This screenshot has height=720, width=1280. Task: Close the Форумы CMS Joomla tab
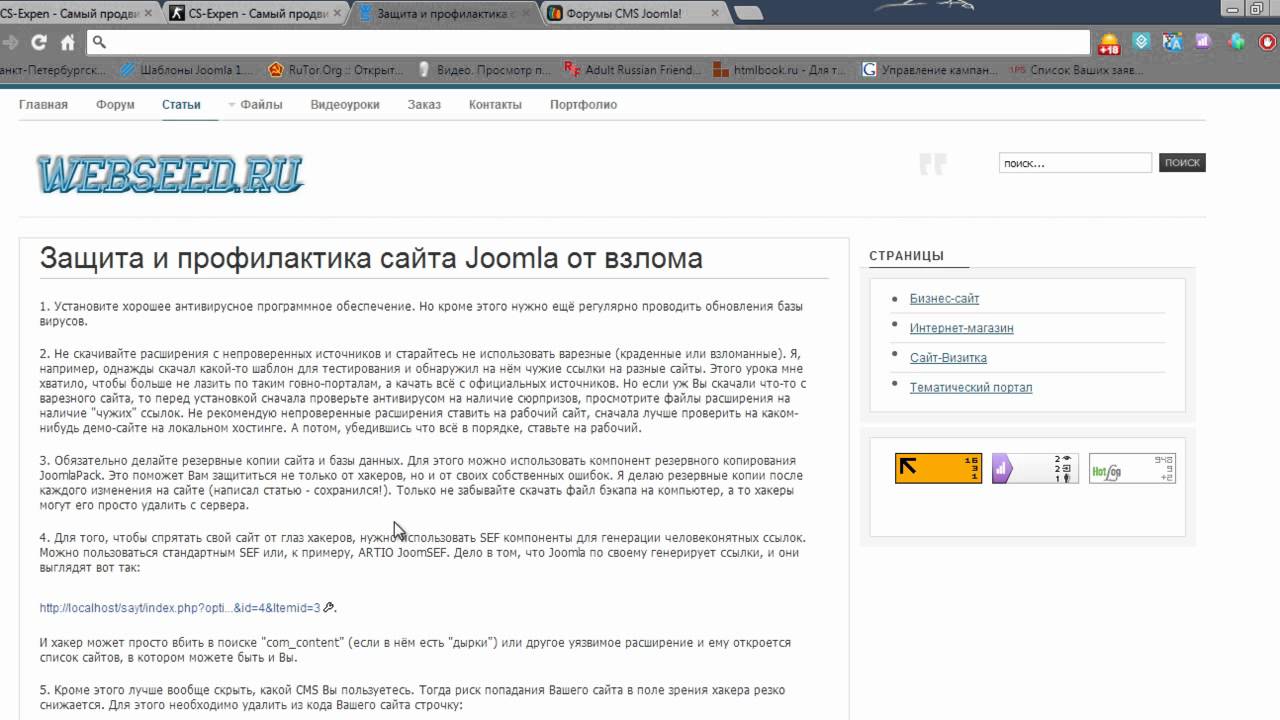tap(717, 14)
